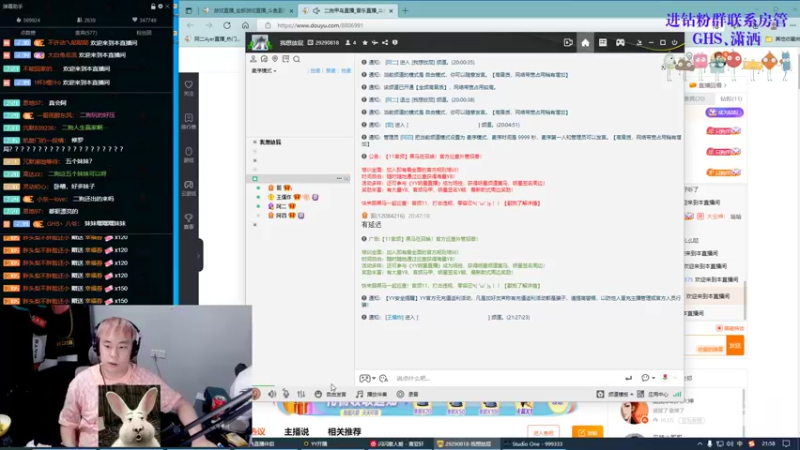This screenshot has width=800, height=450.
Task: Open the channel shield badge icon
Action: 395,43
